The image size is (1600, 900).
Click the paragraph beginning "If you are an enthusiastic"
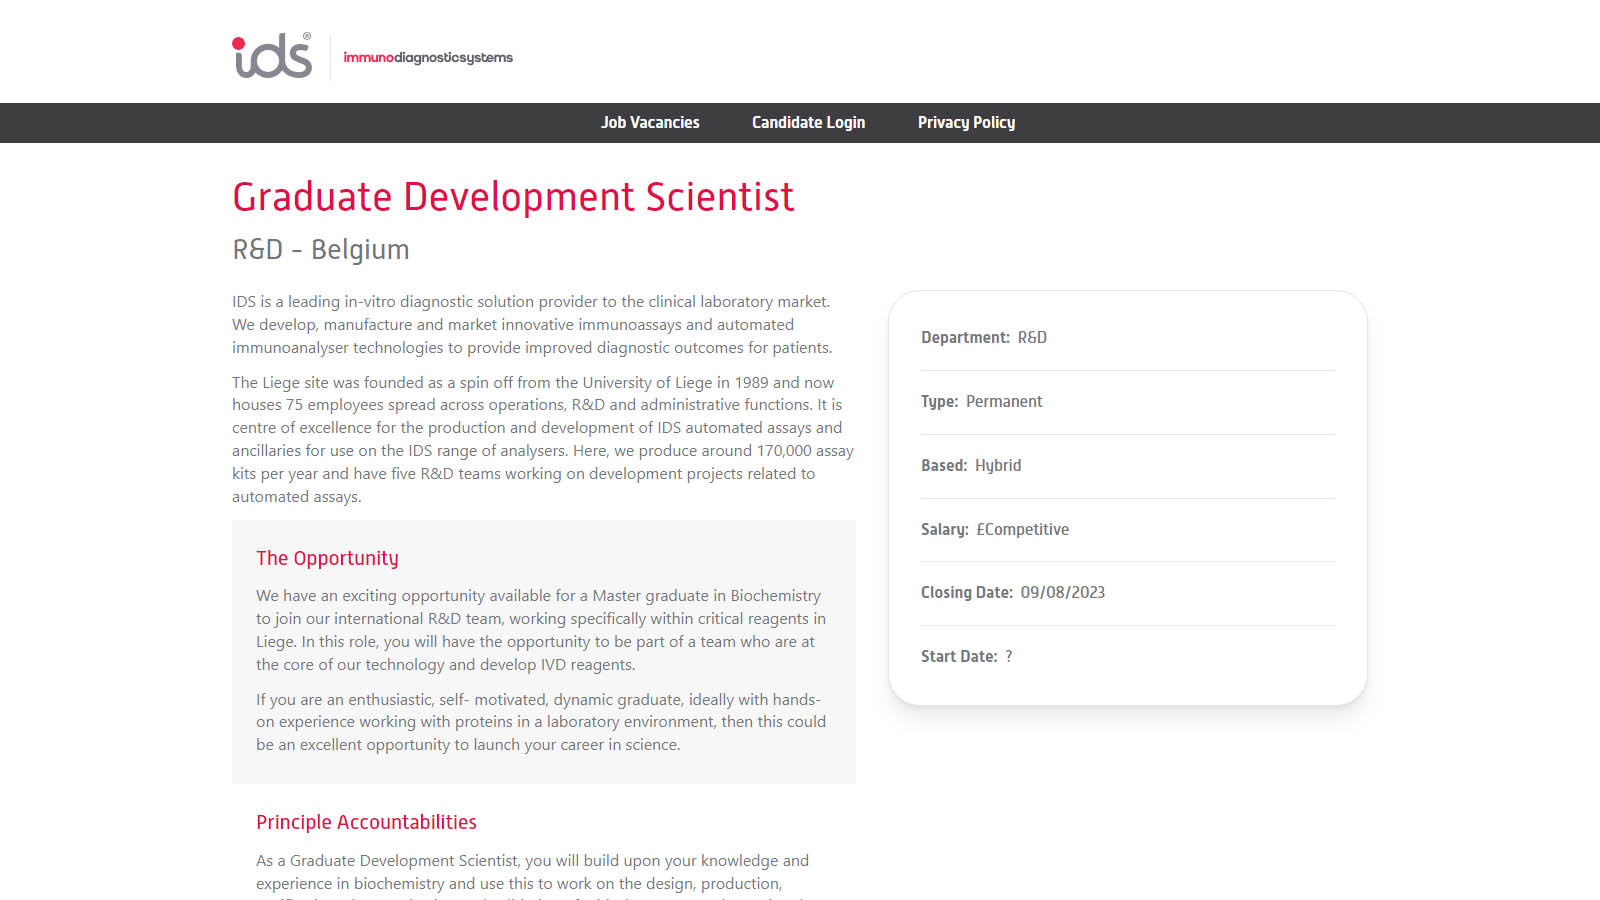pyautogui.click(x=540, y=722)
